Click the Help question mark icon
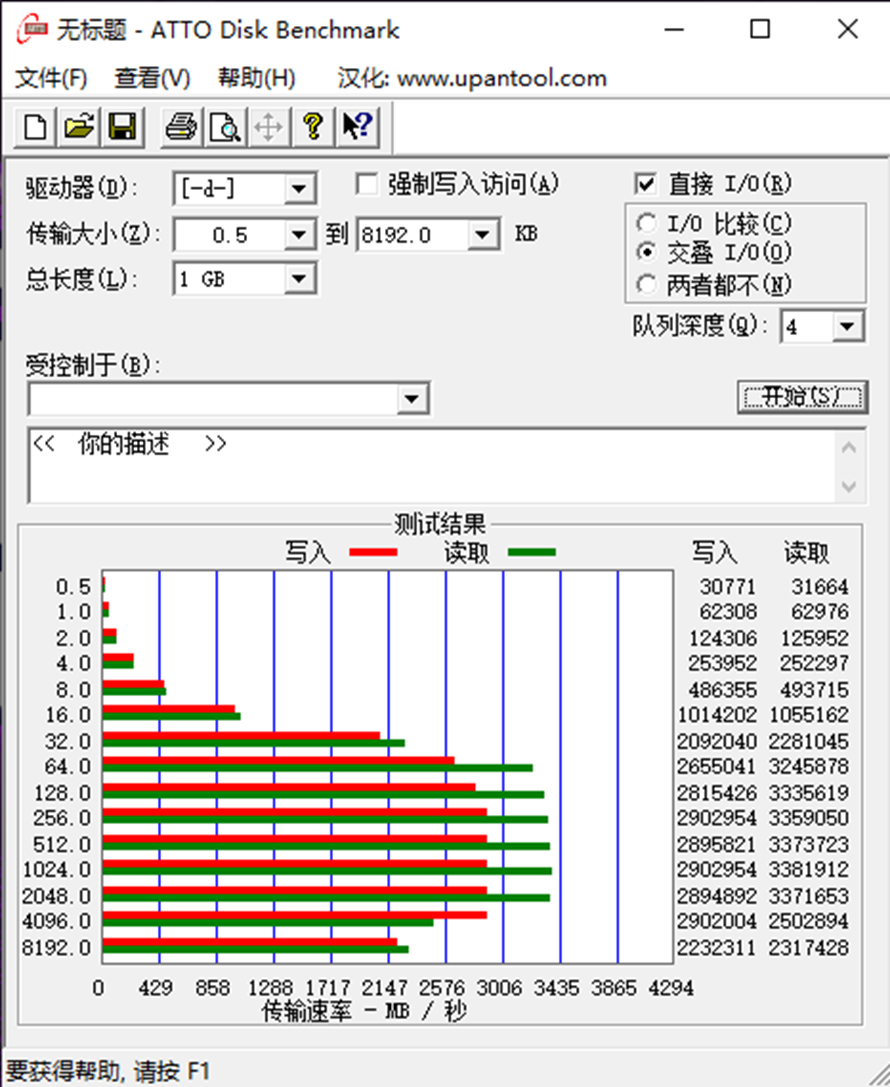The image size is (890, 1087). pos(311,127)
